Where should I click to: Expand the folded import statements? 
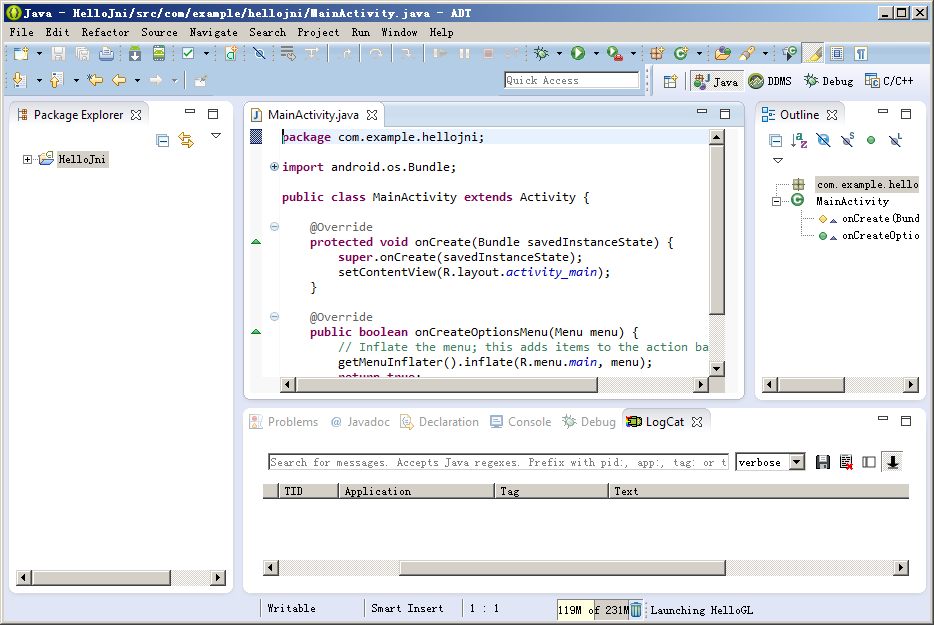coord(274,167)
